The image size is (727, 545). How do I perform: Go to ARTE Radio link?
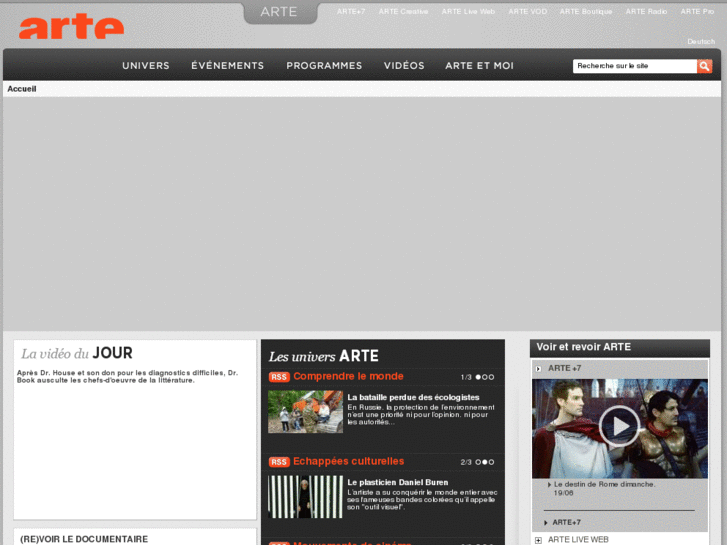tap(646, 12)
